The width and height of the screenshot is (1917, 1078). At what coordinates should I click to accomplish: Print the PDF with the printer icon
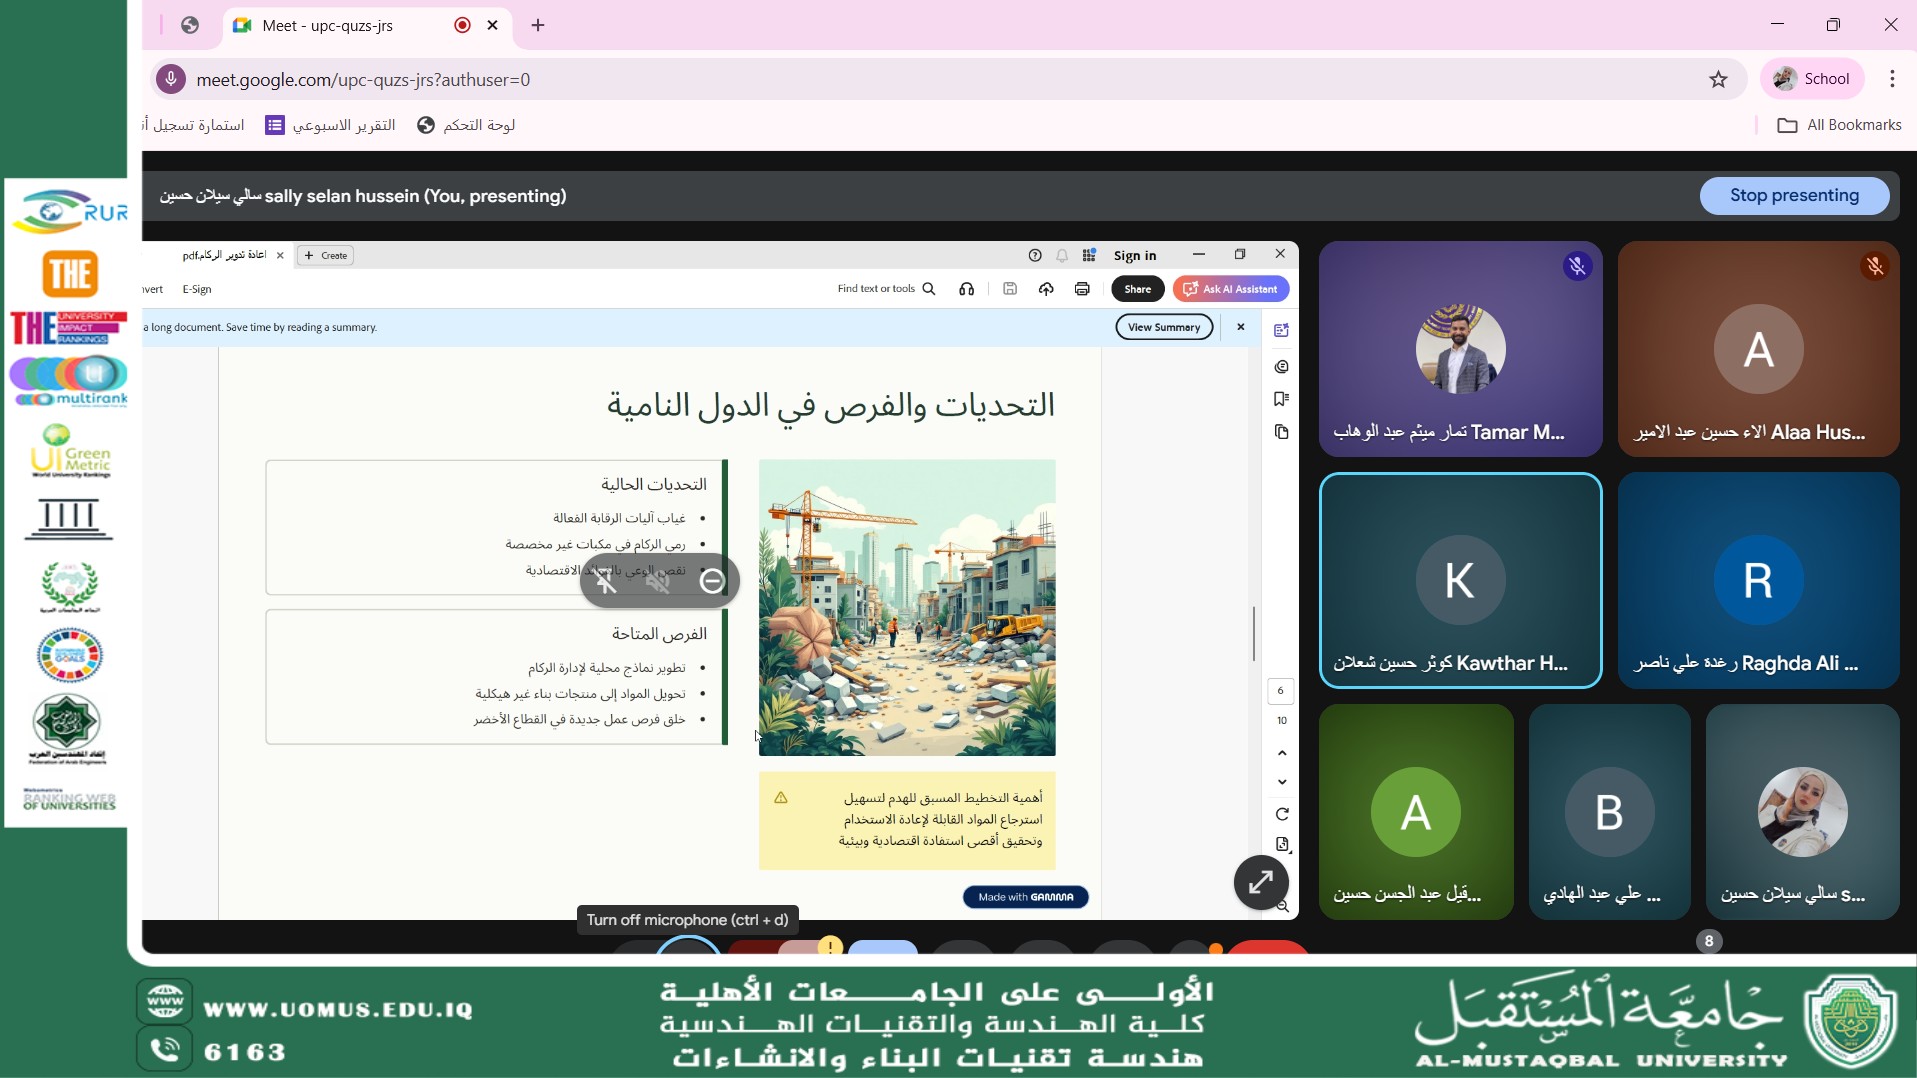(x=1082, y=289)
